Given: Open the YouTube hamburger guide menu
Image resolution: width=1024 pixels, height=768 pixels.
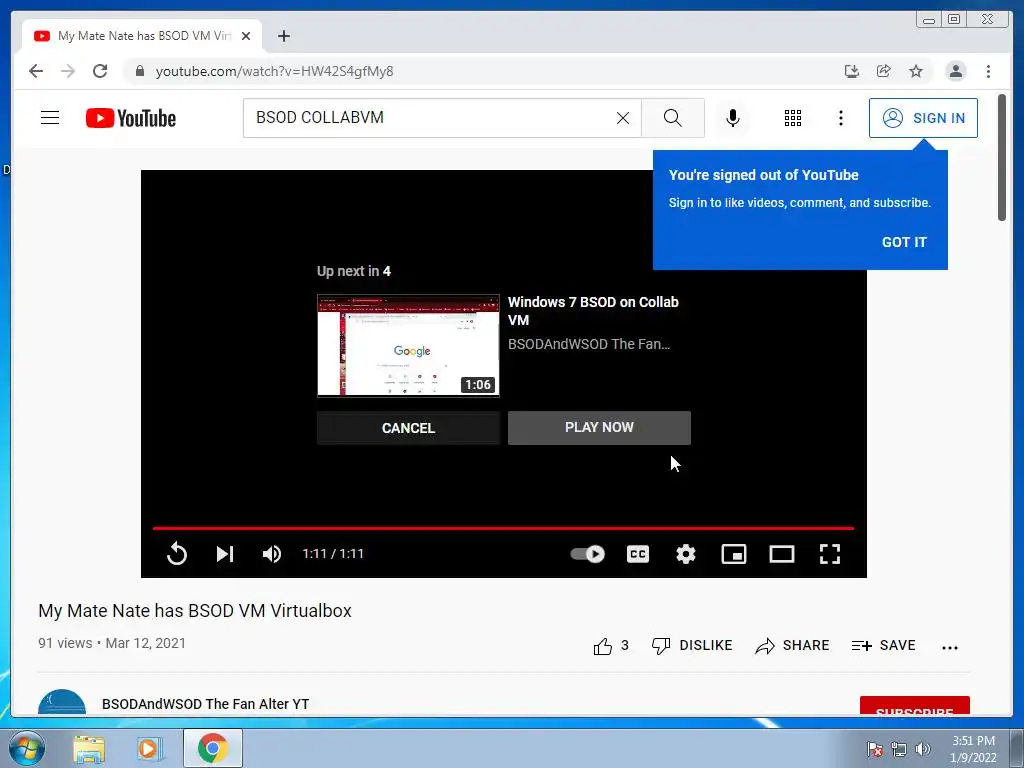Looking at the screenshot, I should [x=50, y=118].
